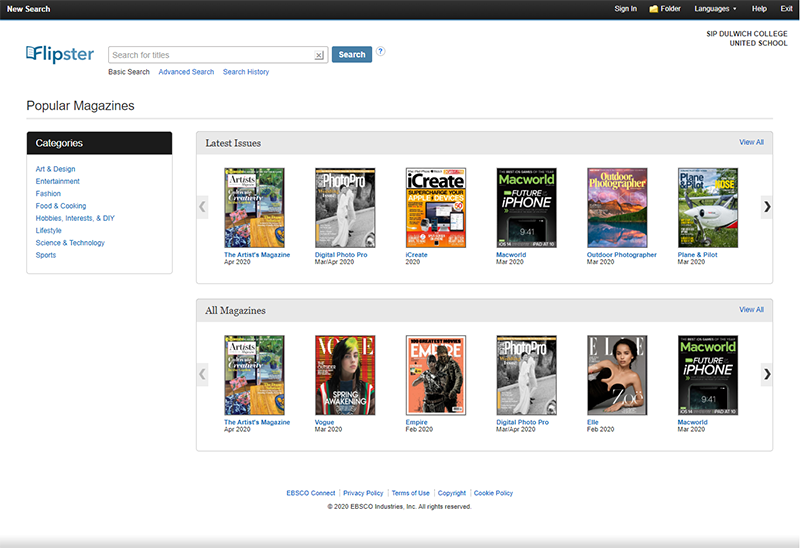The width and height of the screenshot is (800, 548).
Task: Show next All Magazines with right arrow
Action: [767, 374]
